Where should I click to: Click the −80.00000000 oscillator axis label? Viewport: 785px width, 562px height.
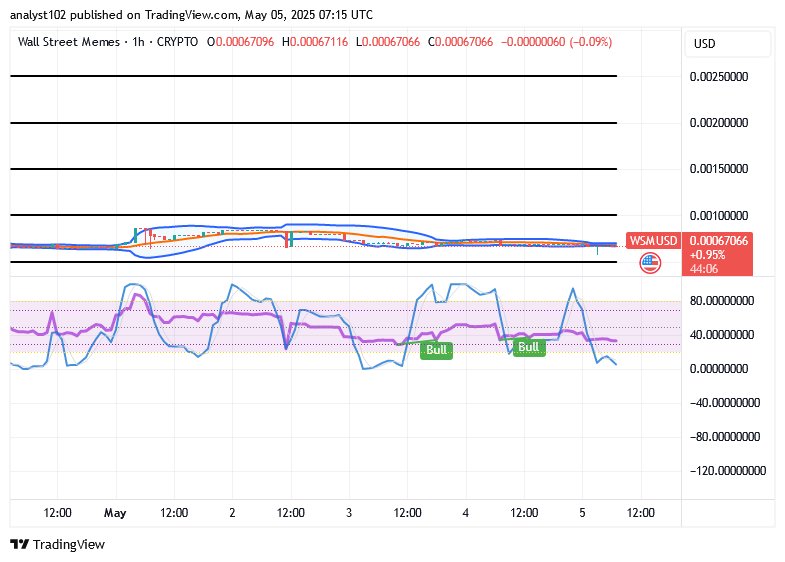tap(725, 437)
